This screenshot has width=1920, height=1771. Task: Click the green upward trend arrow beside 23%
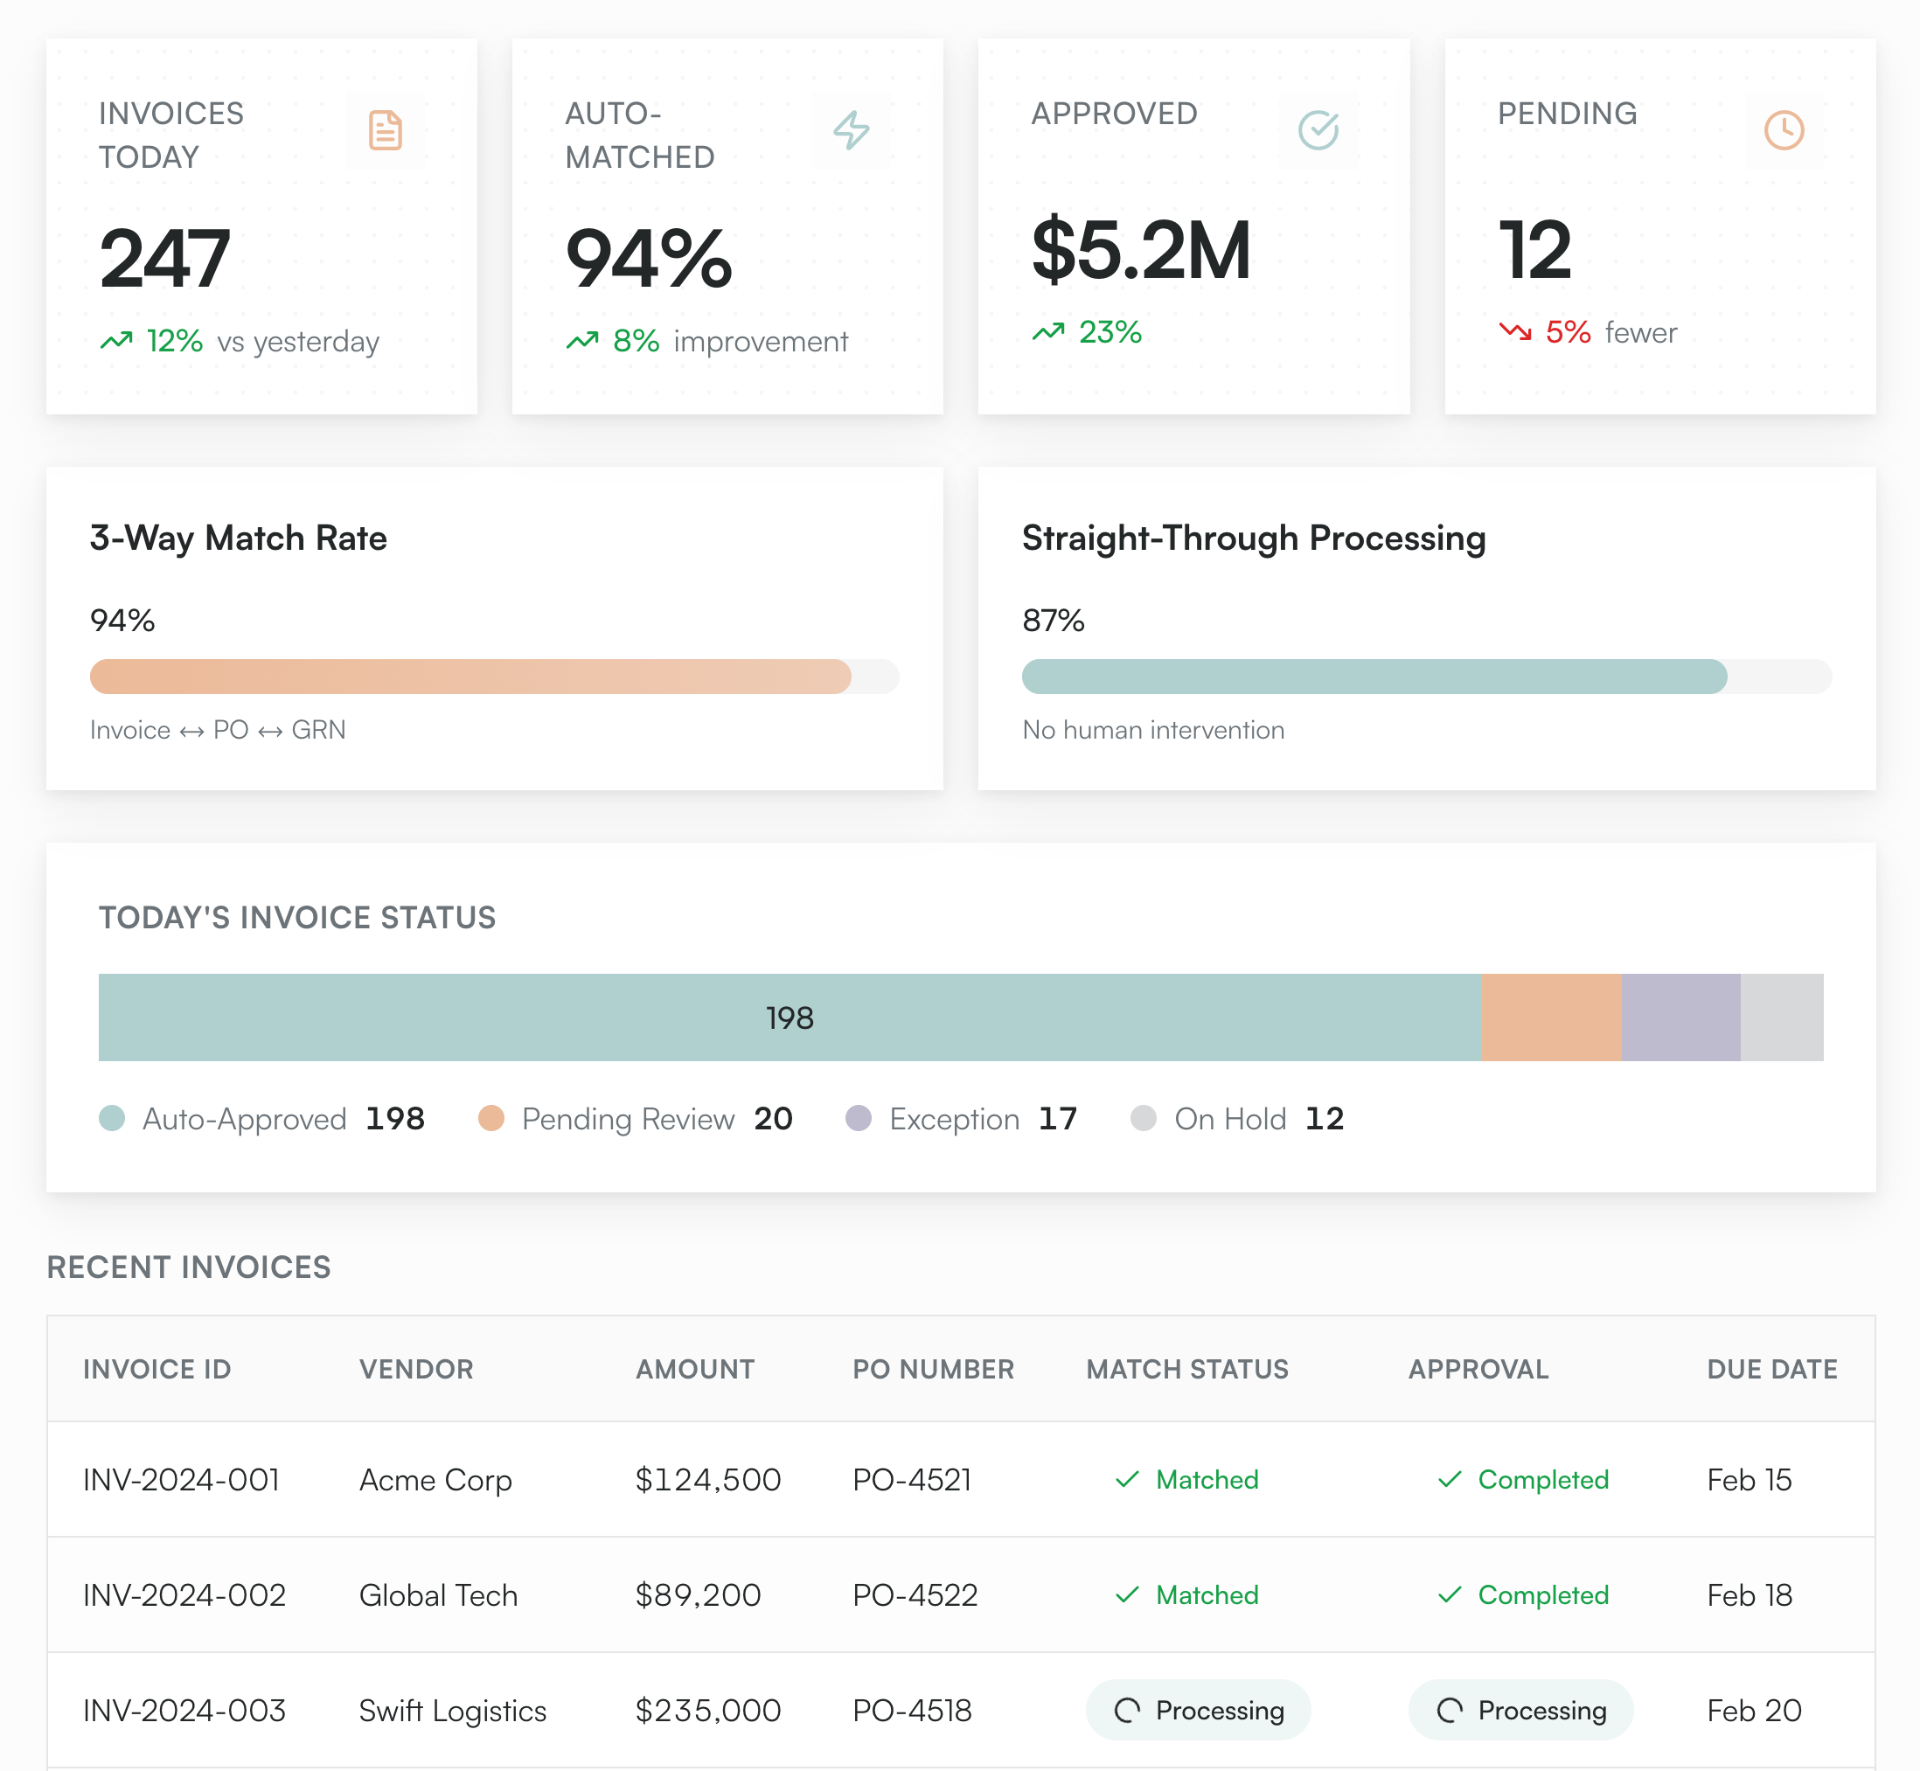coord(1048,331)
